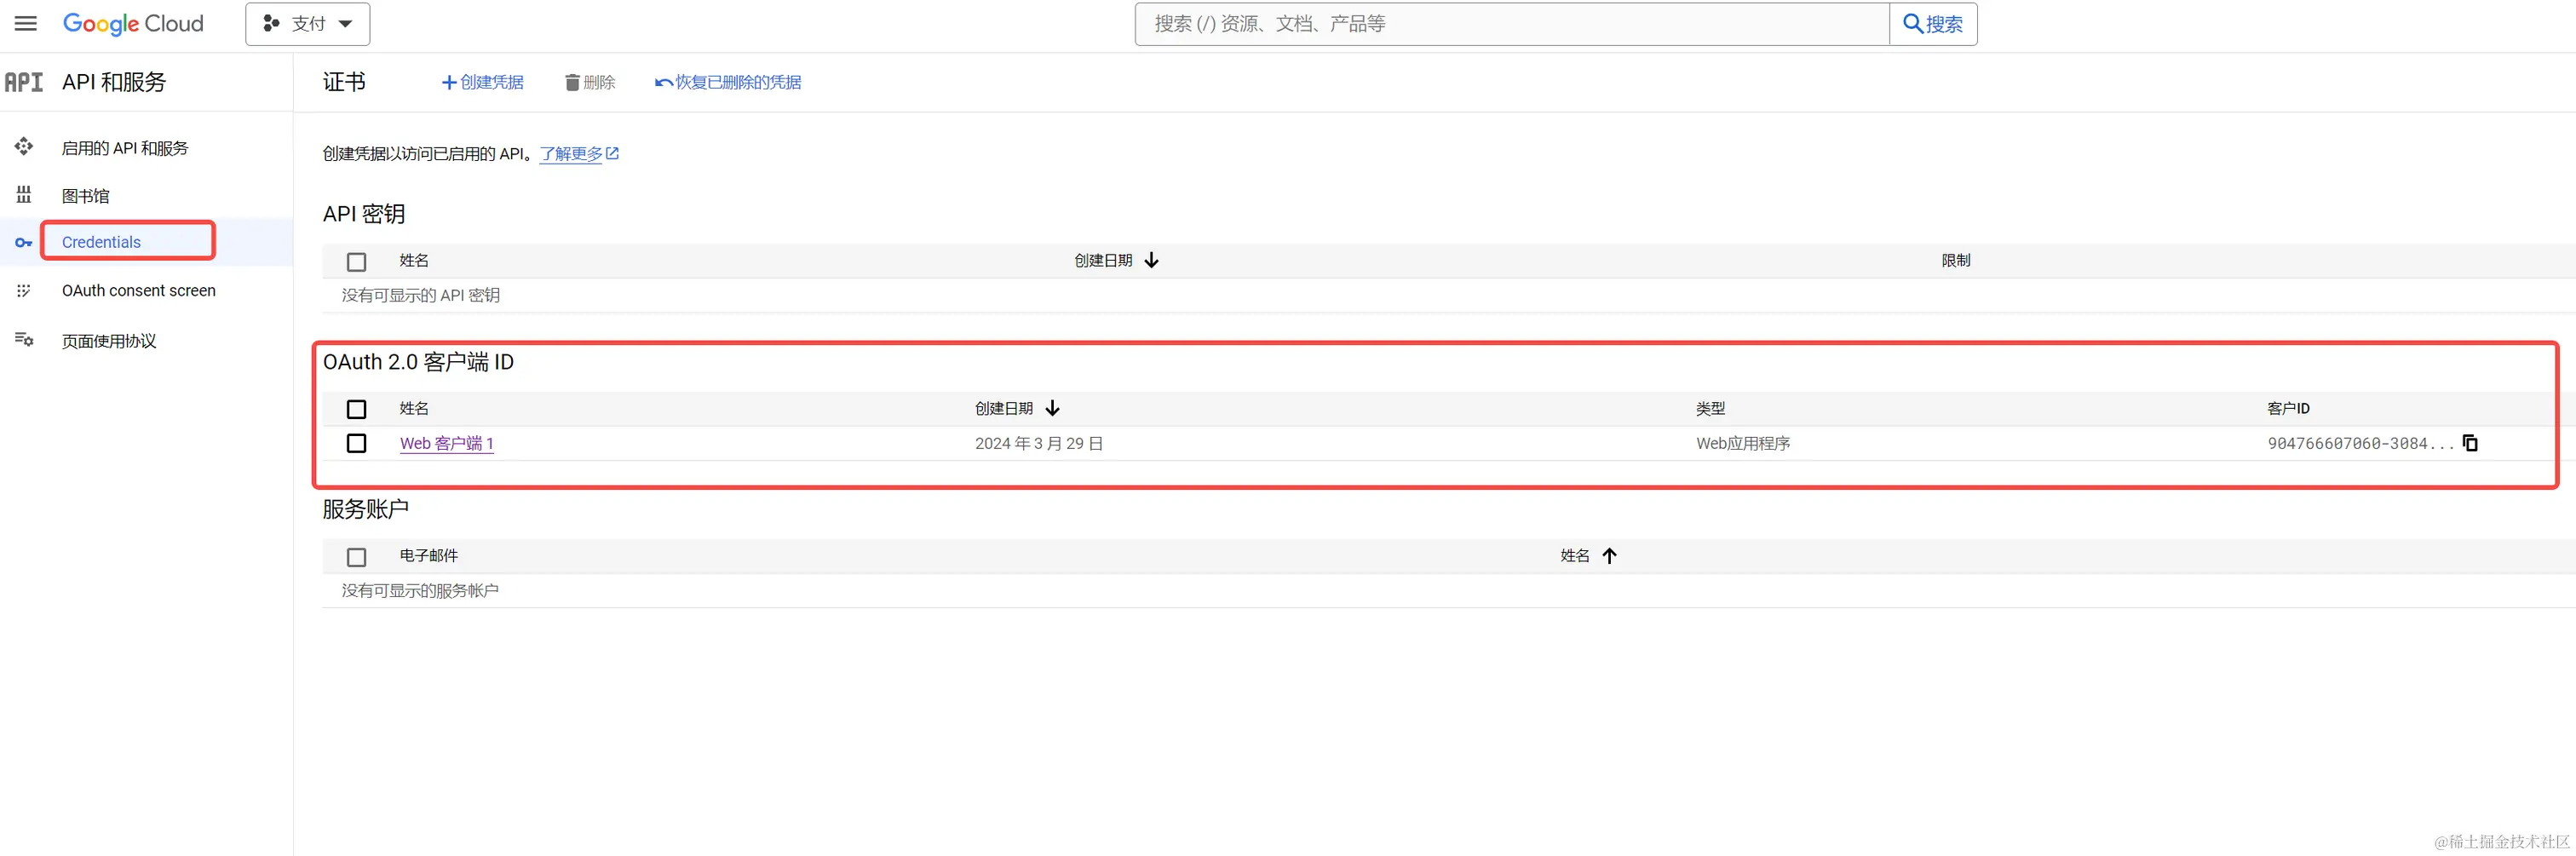Screen dimensions: 2576x856
Task: Click the 图书馆 library icon
Action: [x=24, y=194]
